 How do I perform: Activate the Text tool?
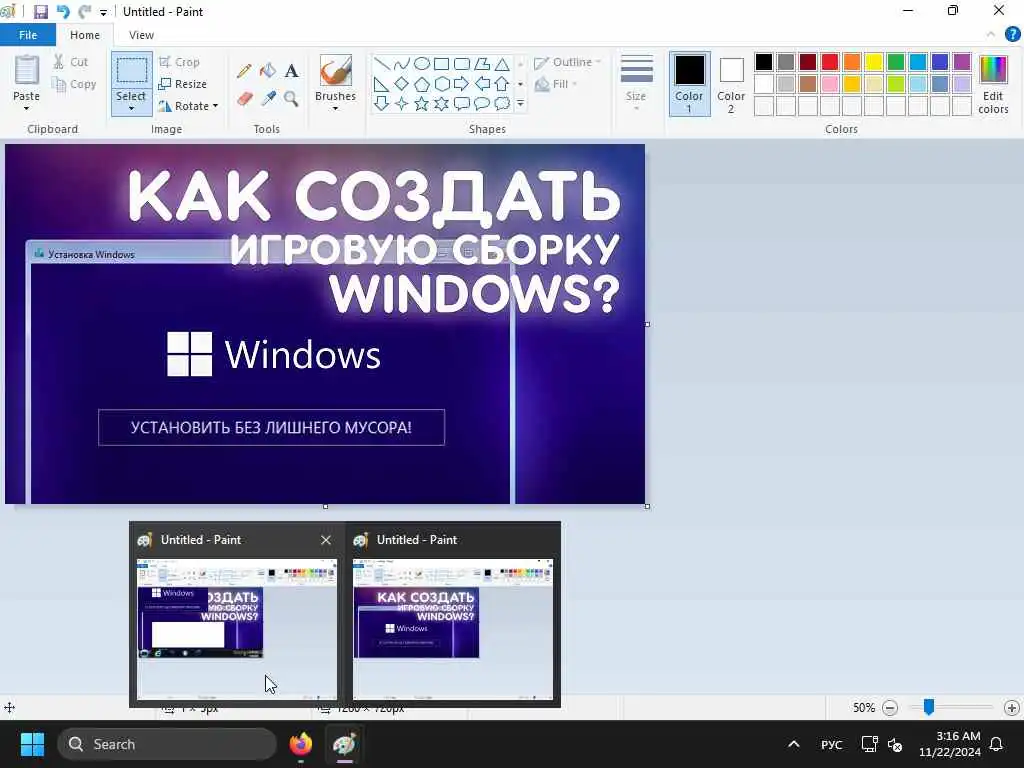click(291, 71)
